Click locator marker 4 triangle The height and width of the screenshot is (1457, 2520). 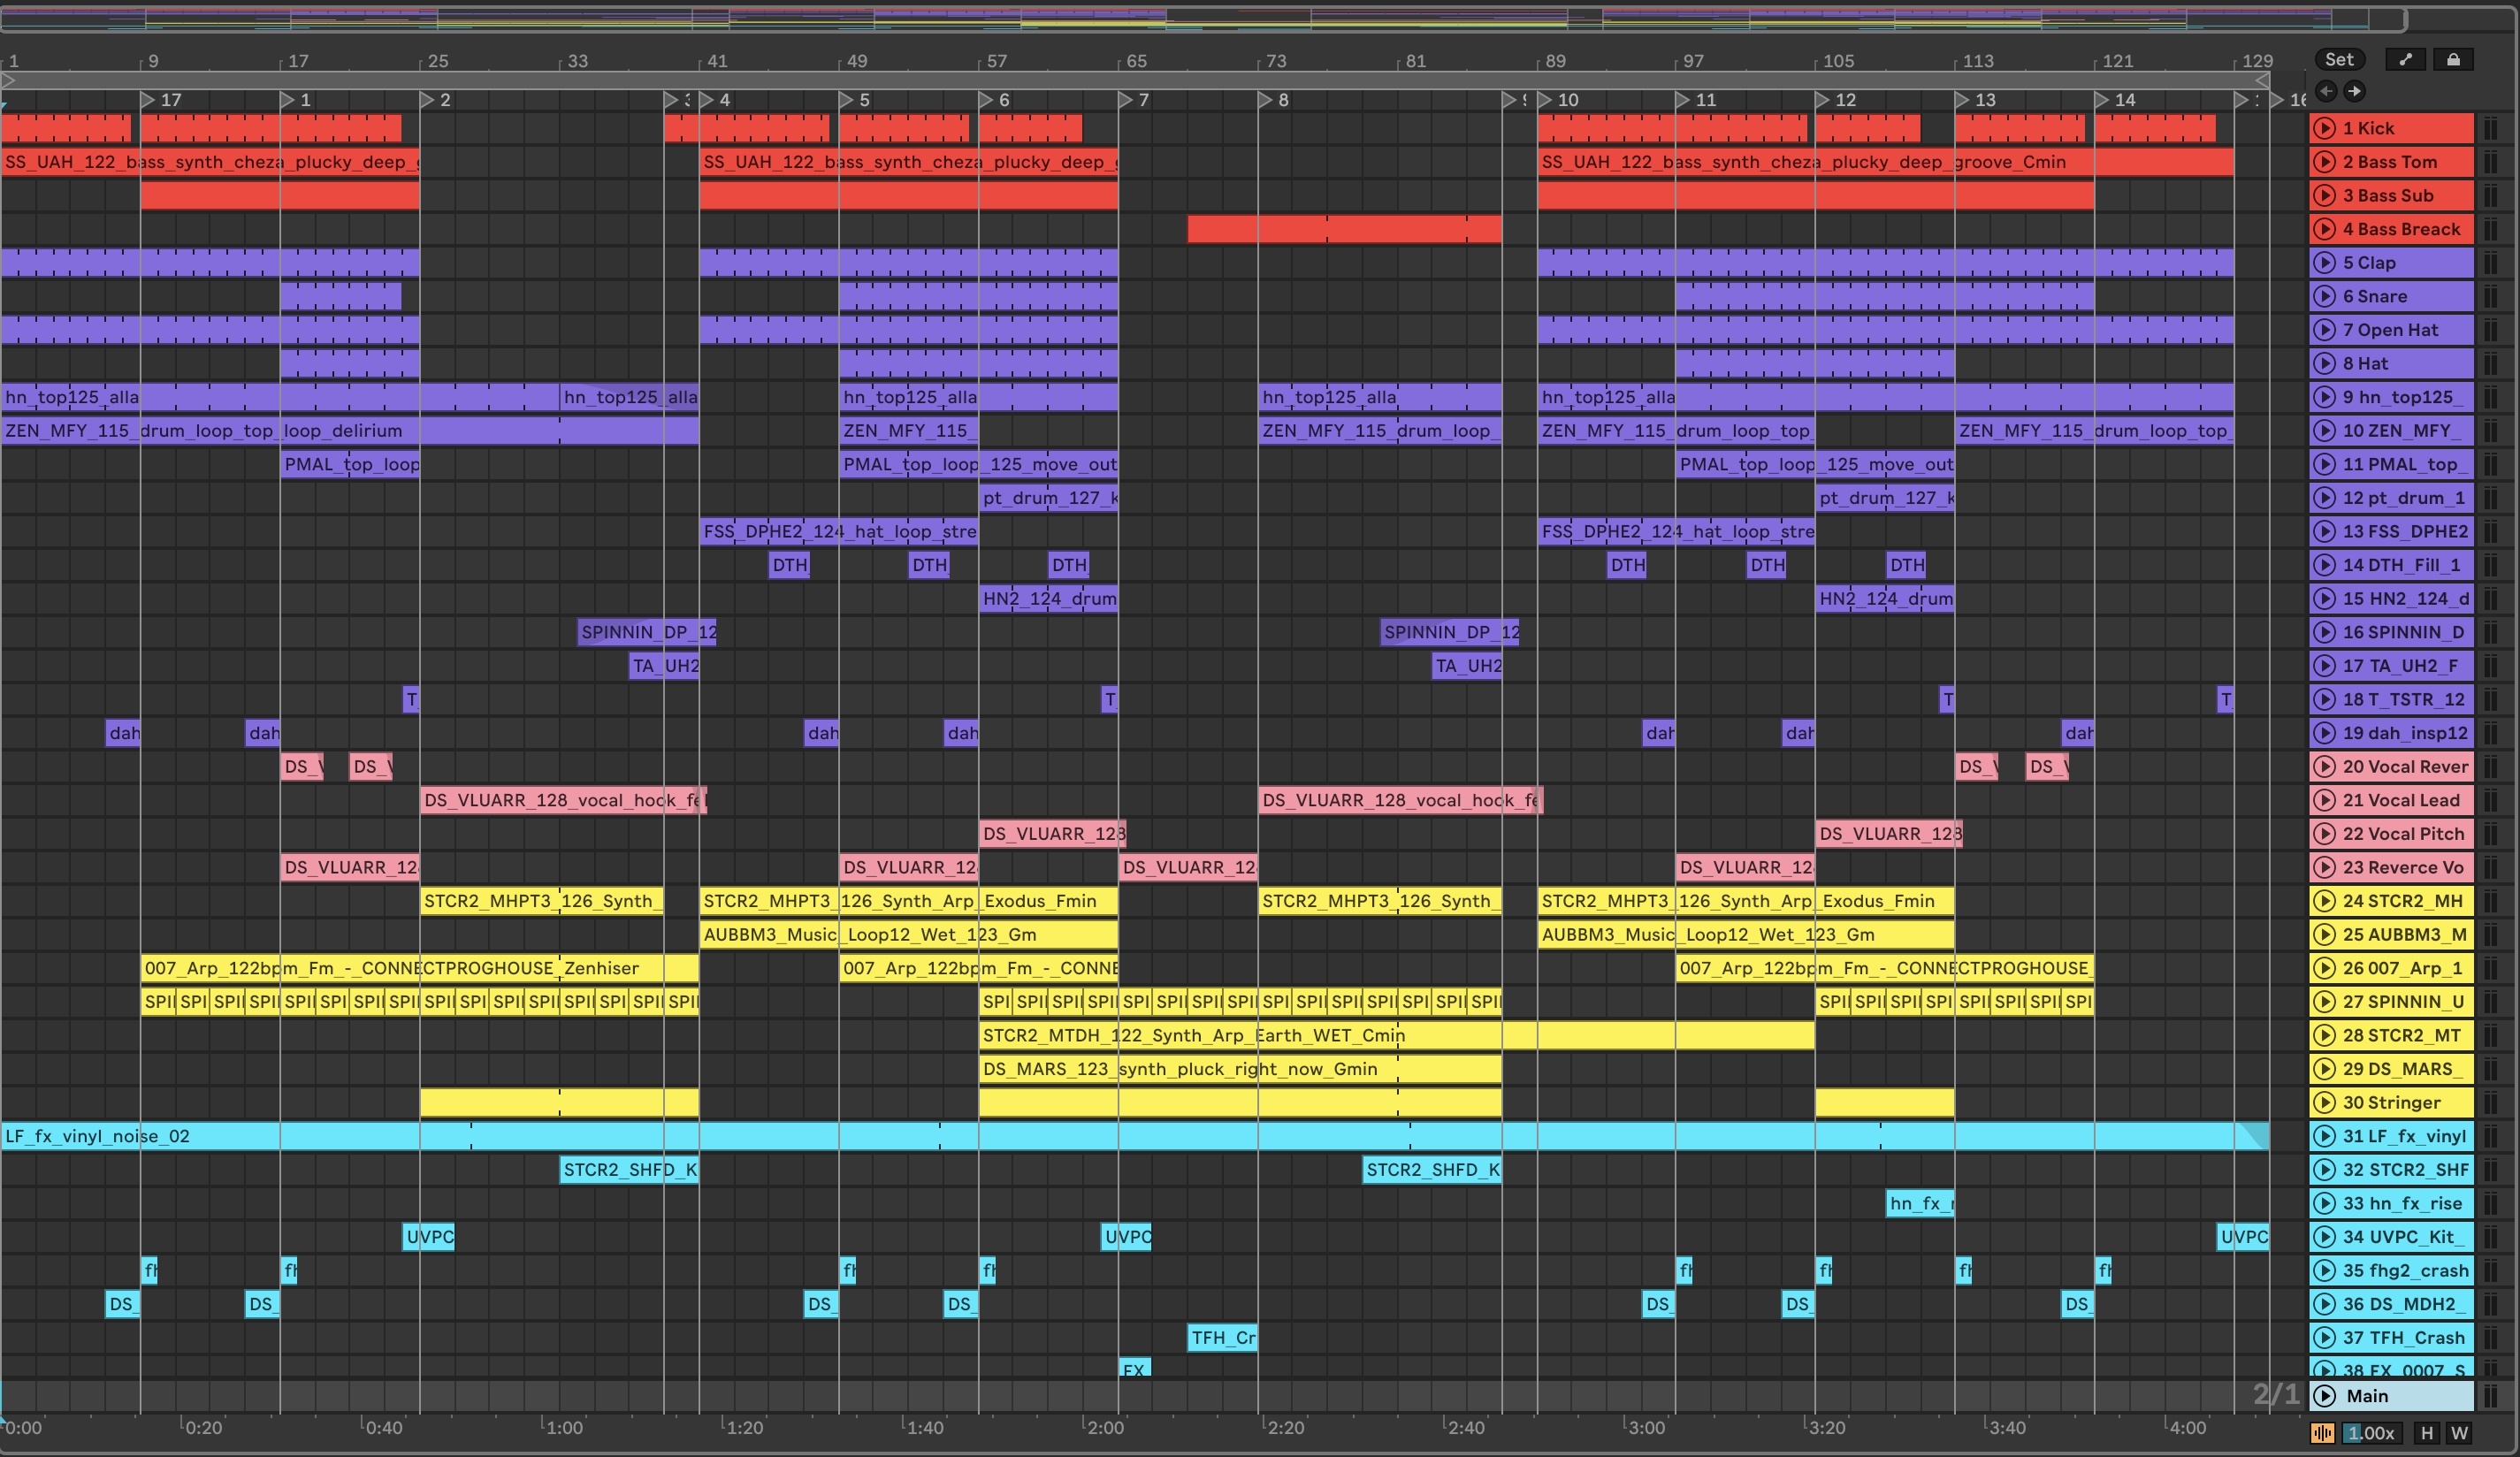coord(707,100)
